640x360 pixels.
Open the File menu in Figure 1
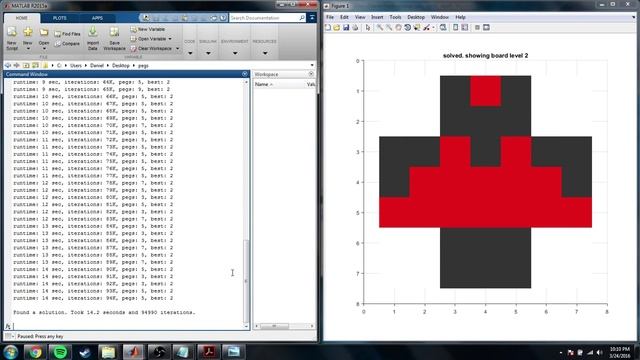(330, 17)
